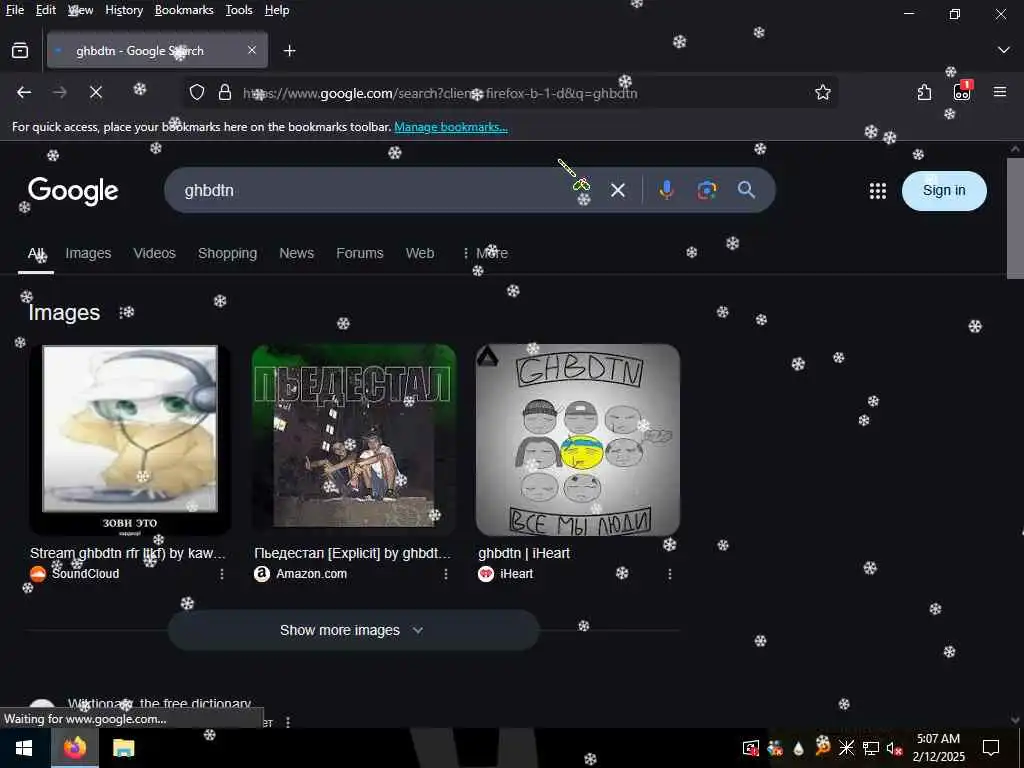
Task: Click the Manage bookmarks link
Action: click(451, 127)
